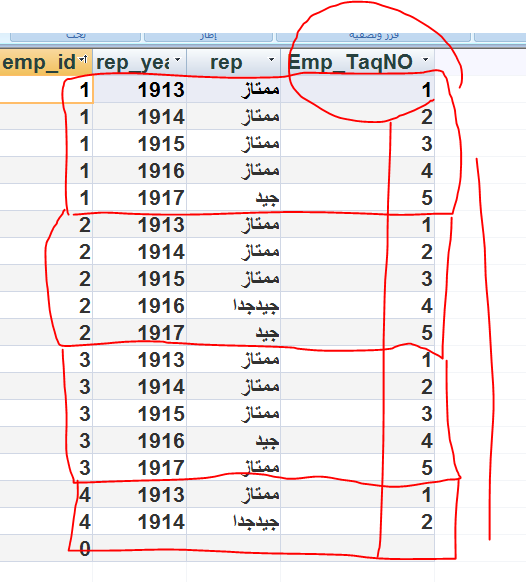Select the emp_id column header
This screenshot has height=582, width=526.
pos(46,62)
